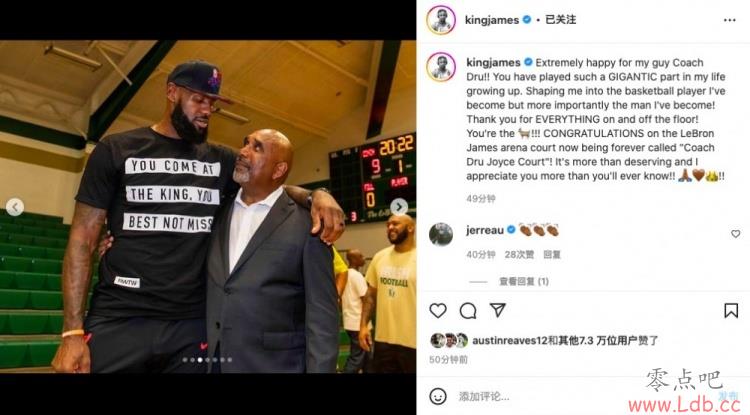Like jerreau's comment heart
750x415 pixels.
click(x=735, y=234)
